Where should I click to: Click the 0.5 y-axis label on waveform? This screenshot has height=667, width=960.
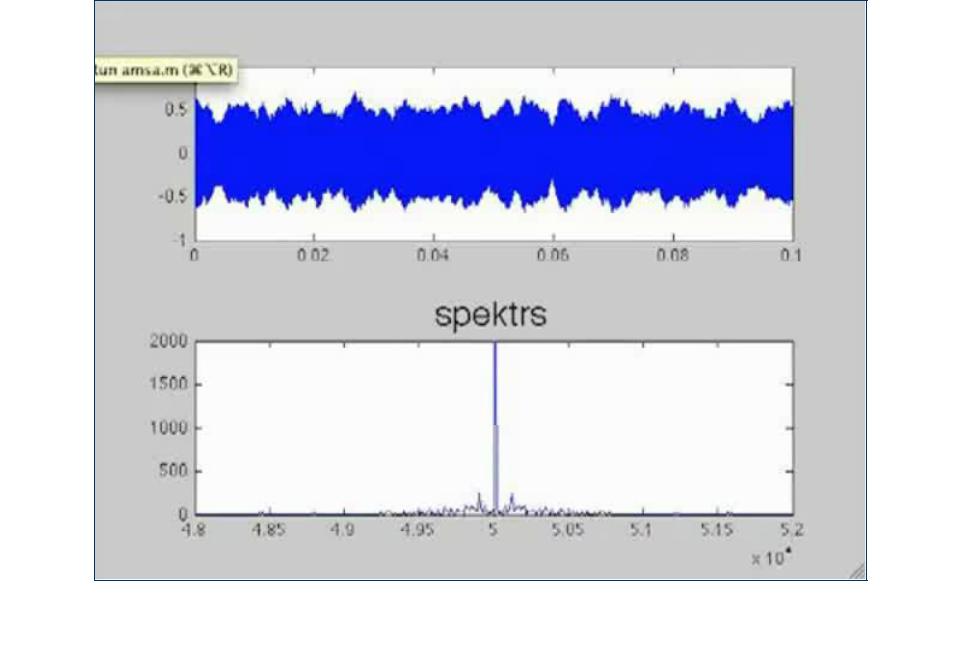(x=176, y=110)
